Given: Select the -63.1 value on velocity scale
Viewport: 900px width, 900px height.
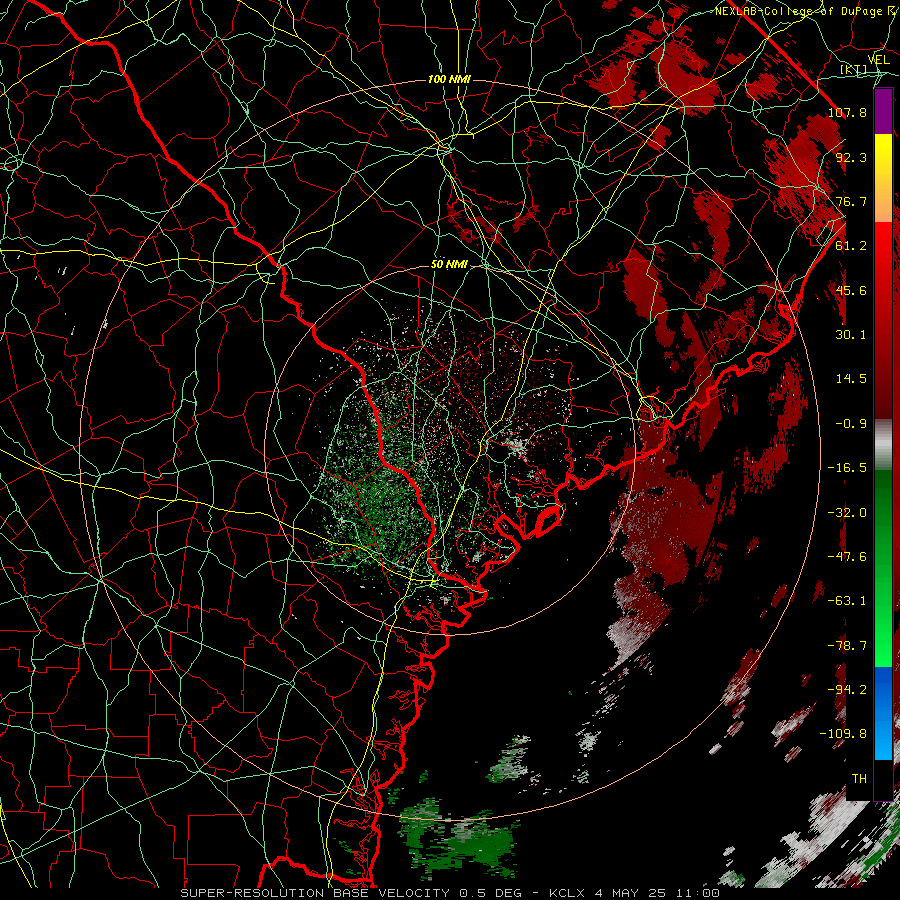Looking at the screenshot, I should (847, 601).
